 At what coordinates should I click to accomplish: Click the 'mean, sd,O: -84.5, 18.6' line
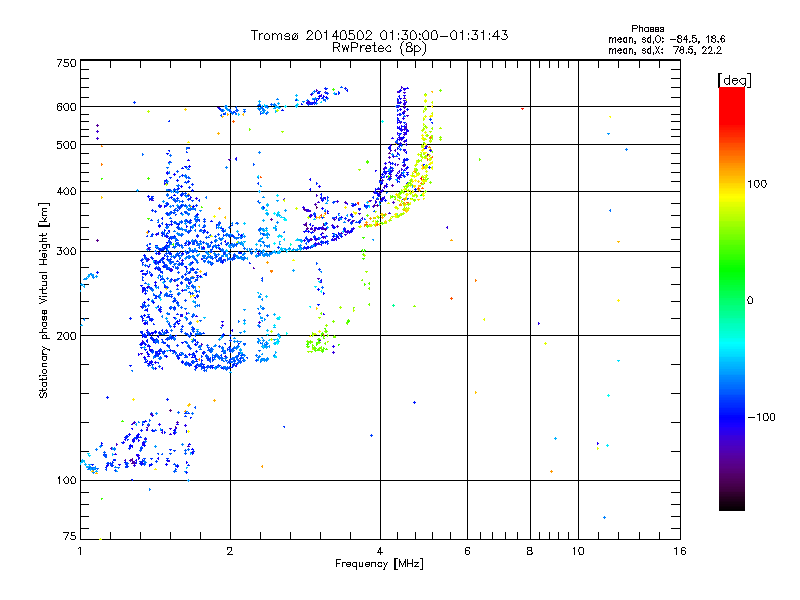click(x=666, y=39)
